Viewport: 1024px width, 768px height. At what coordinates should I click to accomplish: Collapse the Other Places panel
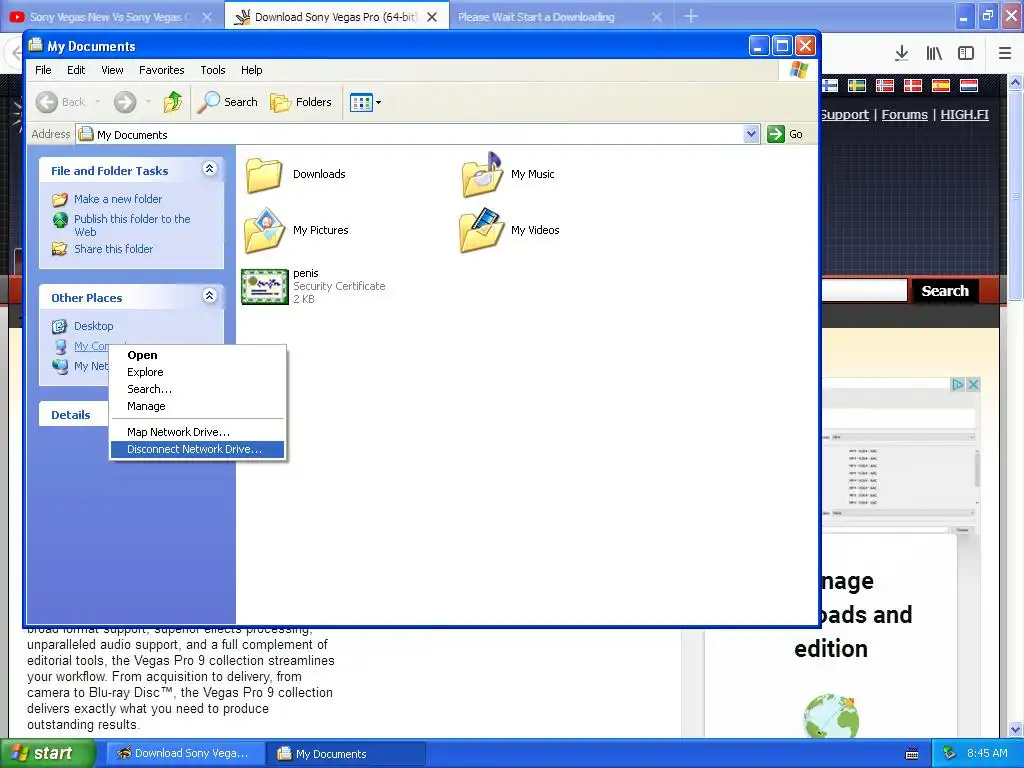click(x=209, y=296)
